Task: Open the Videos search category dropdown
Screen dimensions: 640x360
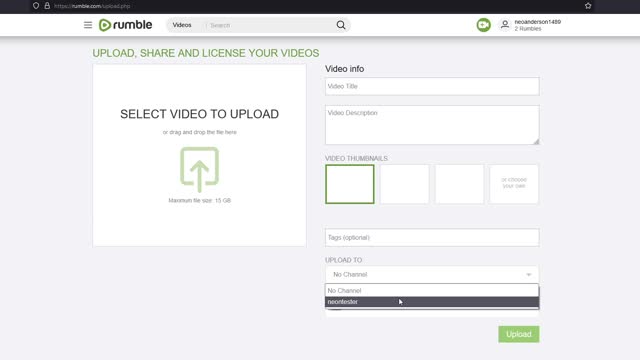Action: pos(182,25)
